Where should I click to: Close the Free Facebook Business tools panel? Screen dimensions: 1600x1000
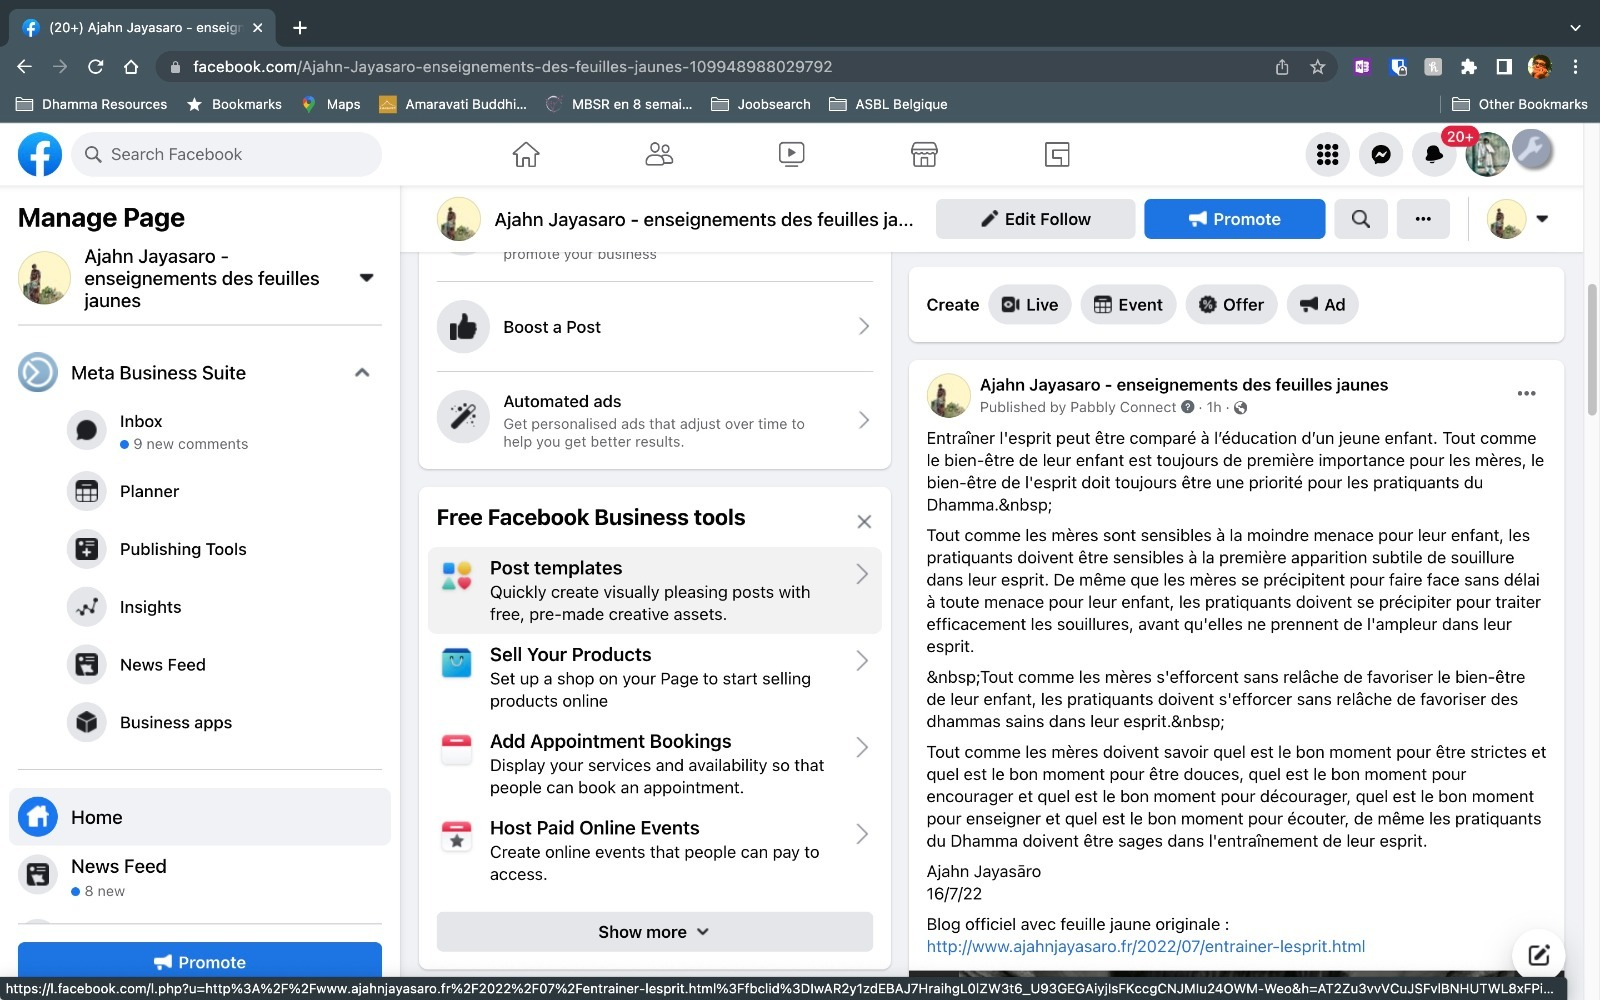pos(864,521)
